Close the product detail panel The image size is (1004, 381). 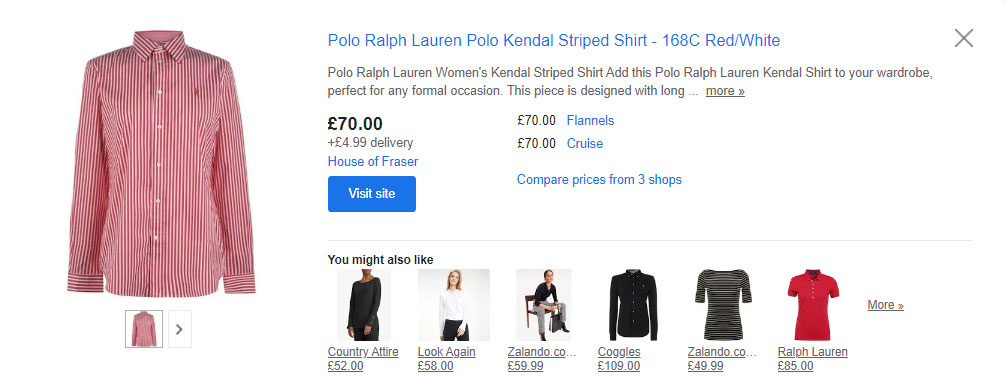[x=963, y=38]
